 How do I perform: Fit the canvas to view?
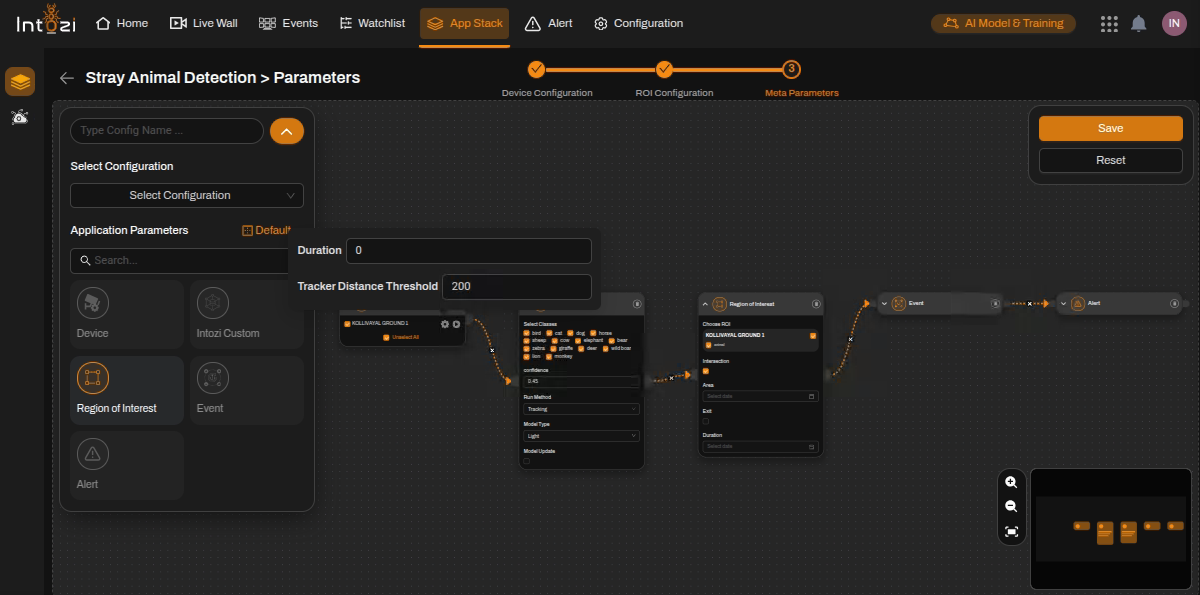(x=1011, y=532)
